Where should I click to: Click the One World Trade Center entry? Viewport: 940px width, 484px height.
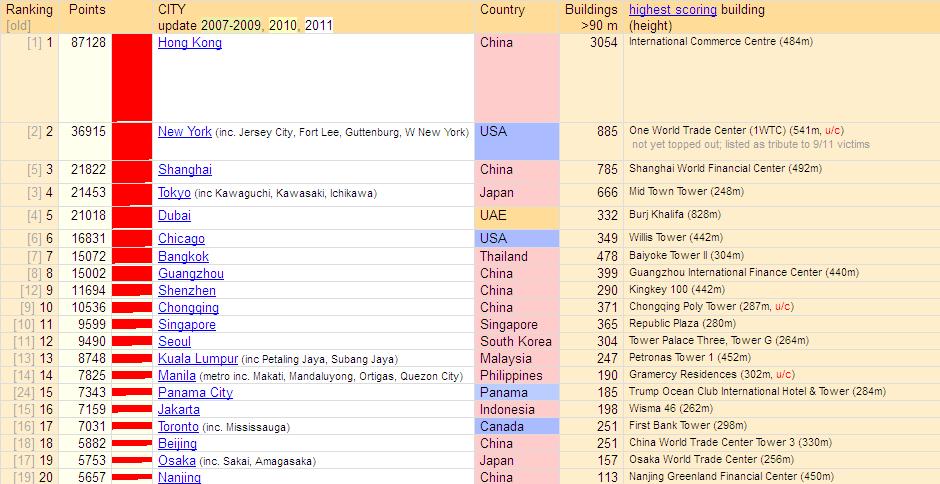(x=737, y=131)
